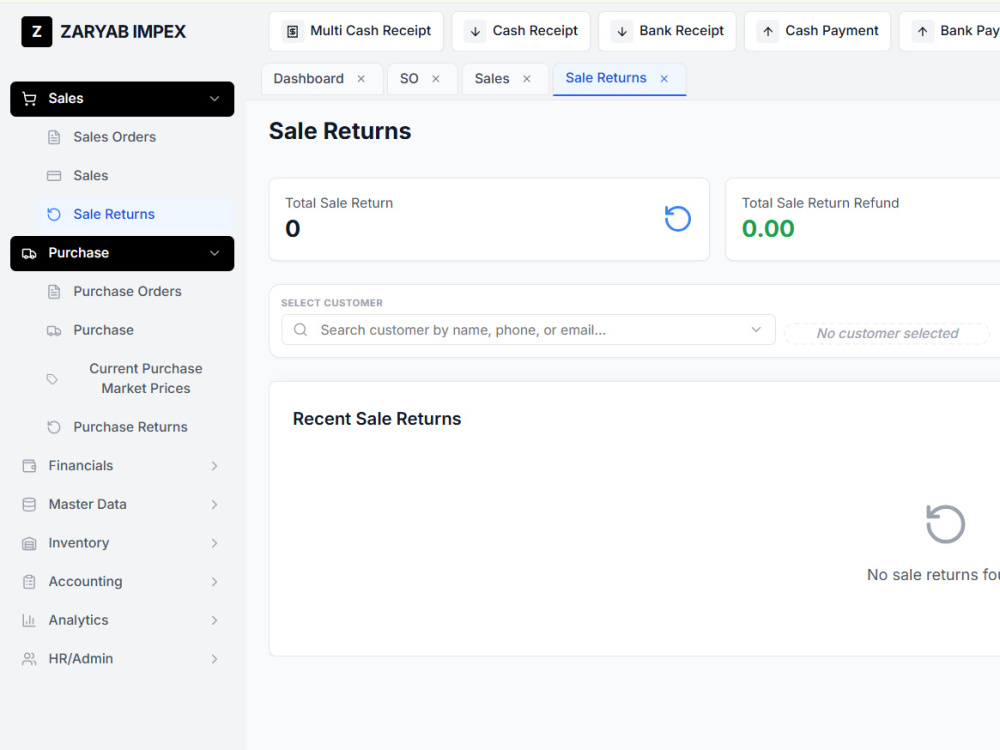Click the Sale Returns page heading
The width and height of the screenshot is (1000, 750).
pos(340,131)
